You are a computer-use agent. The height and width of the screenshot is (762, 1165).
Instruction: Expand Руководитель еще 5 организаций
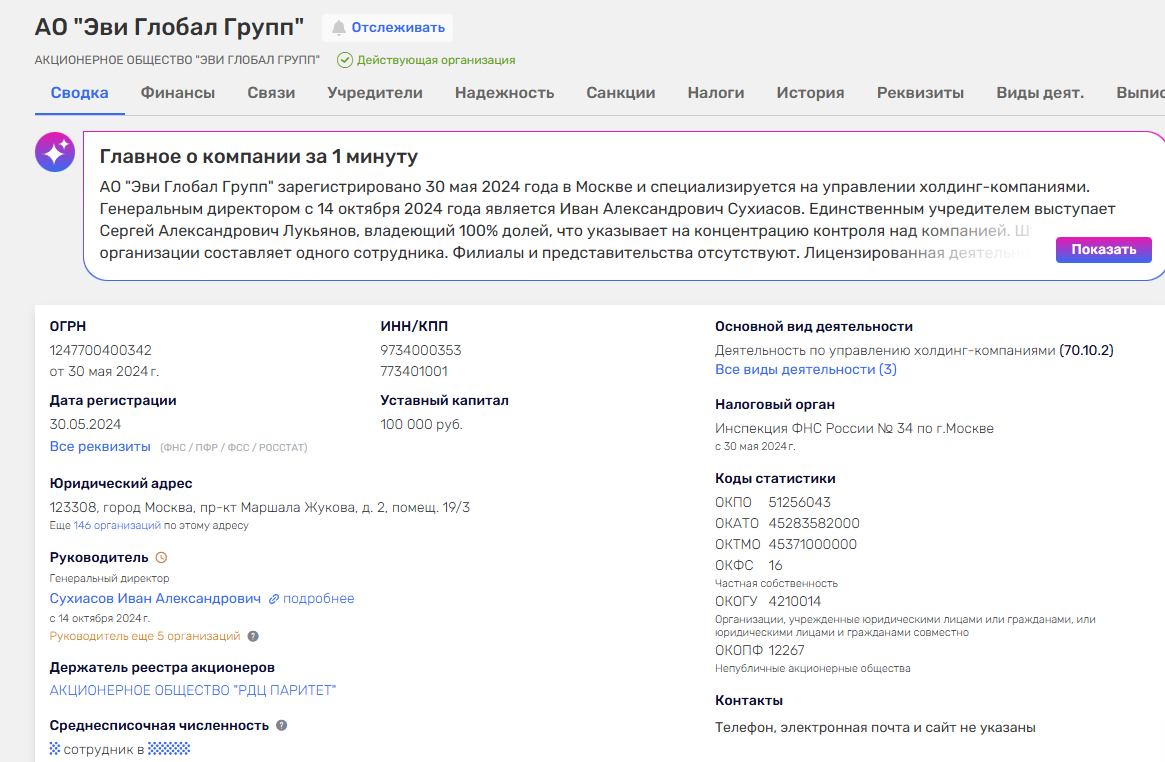click(145, 636)
